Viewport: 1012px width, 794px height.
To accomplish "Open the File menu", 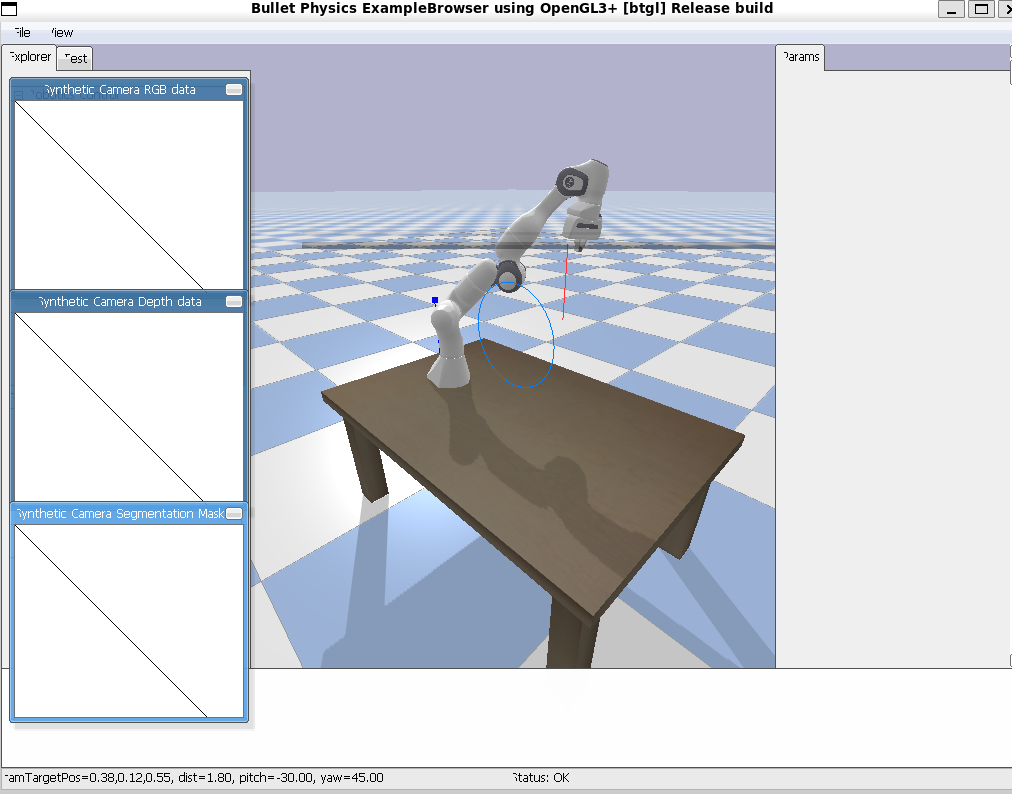I will coord(22,32).
